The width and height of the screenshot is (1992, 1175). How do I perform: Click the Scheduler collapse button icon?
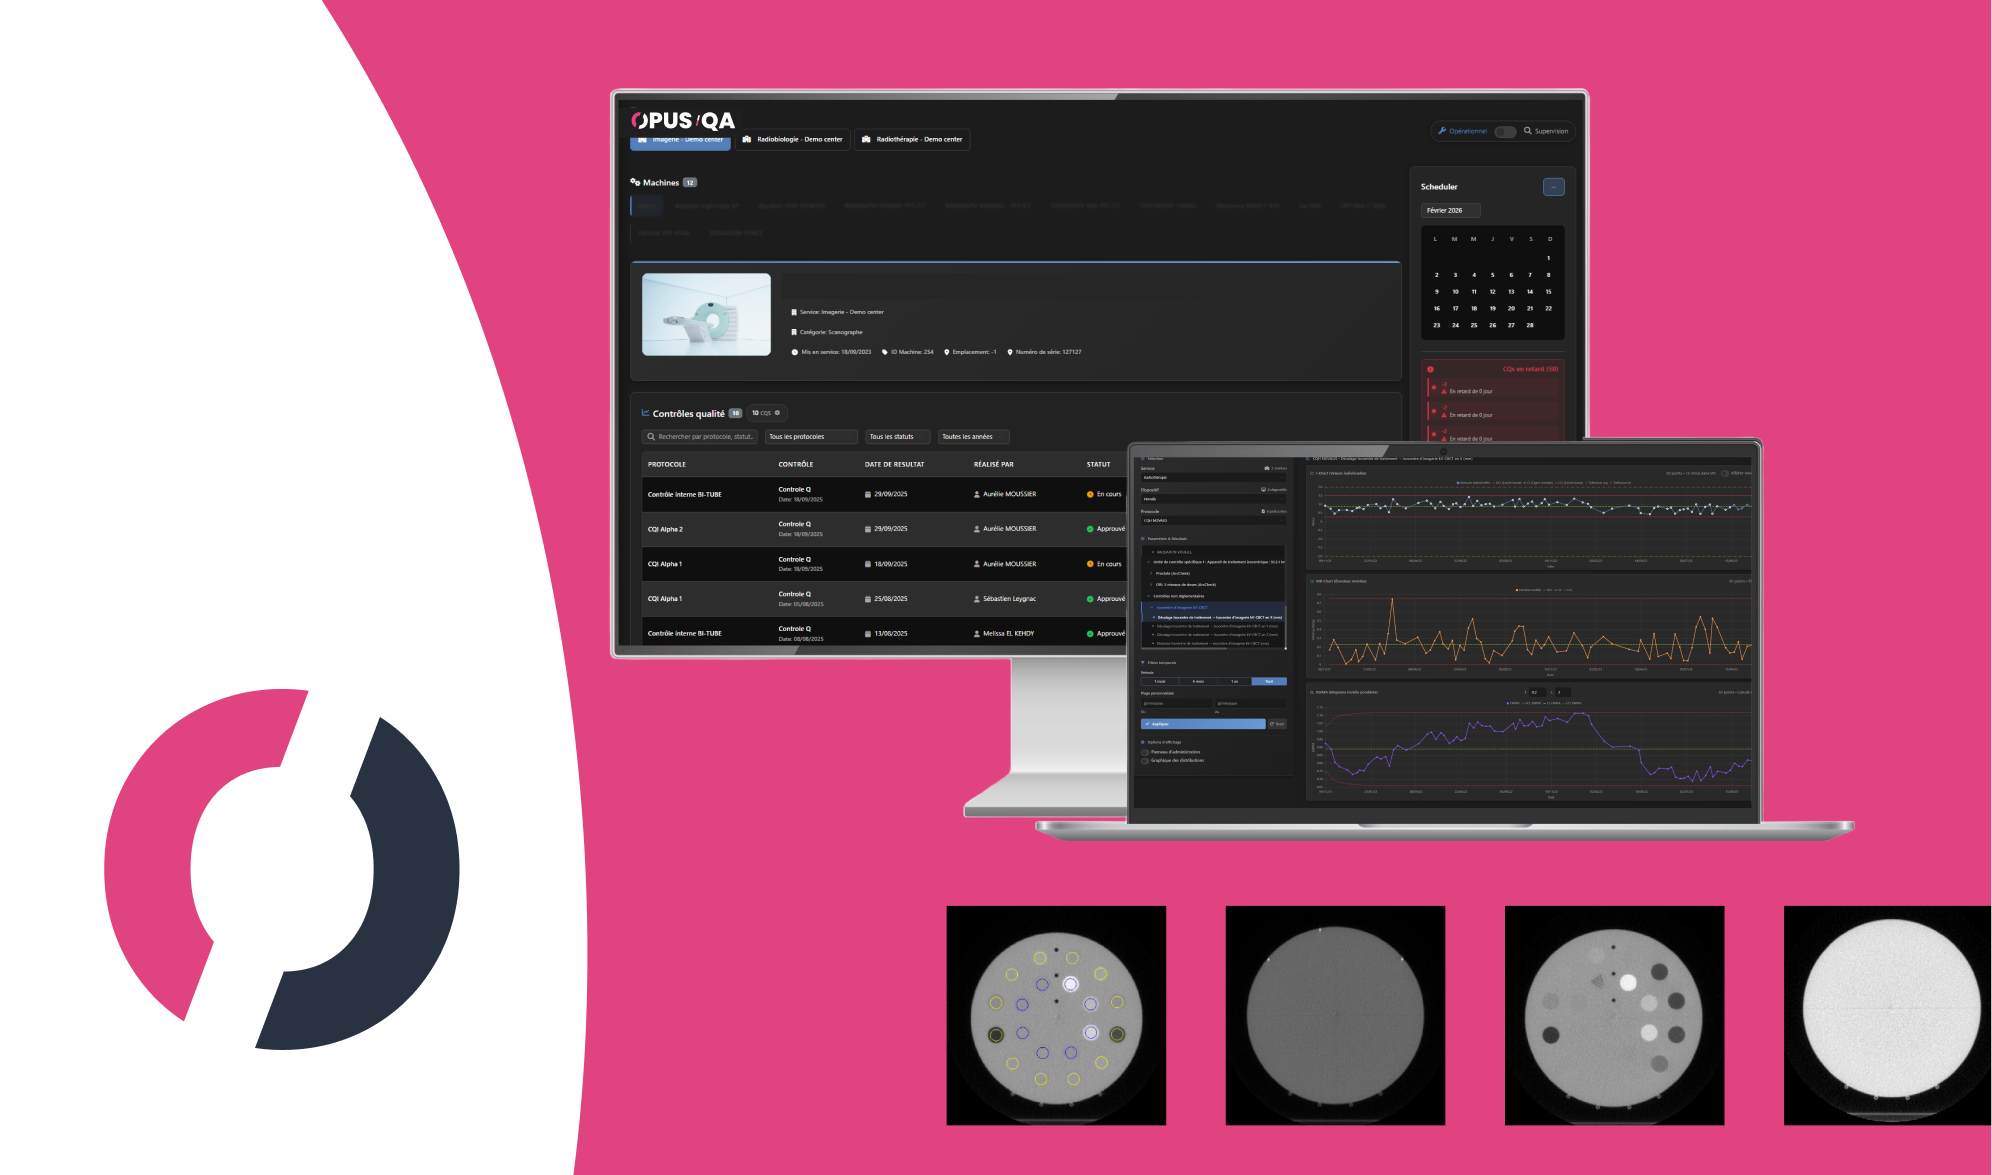(x=1553, y=187)
